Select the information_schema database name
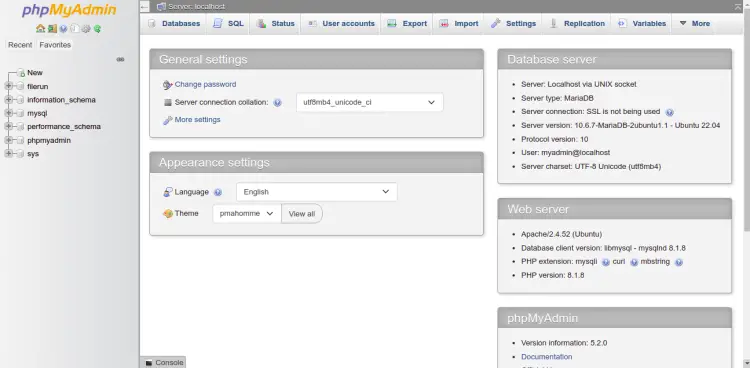Viewport: 750px width, 368px height. pos(61,100)
